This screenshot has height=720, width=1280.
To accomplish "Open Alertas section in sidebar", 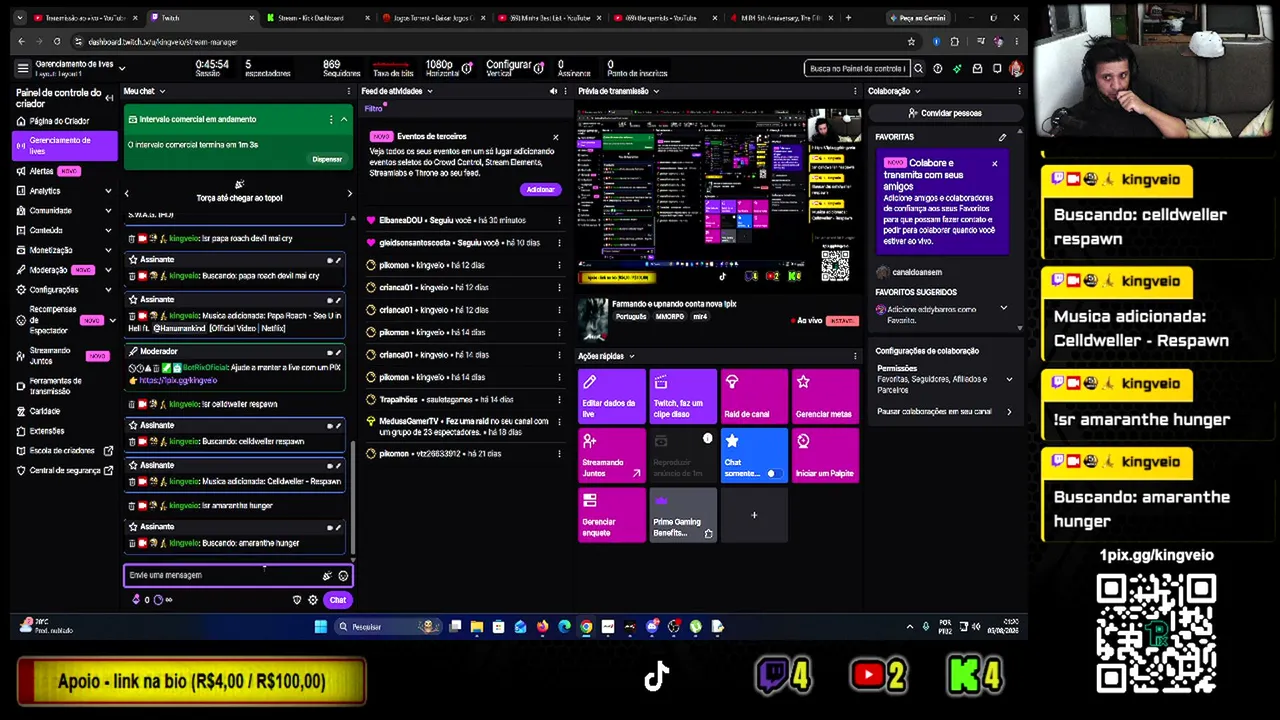I will click(x=48, y=171).
